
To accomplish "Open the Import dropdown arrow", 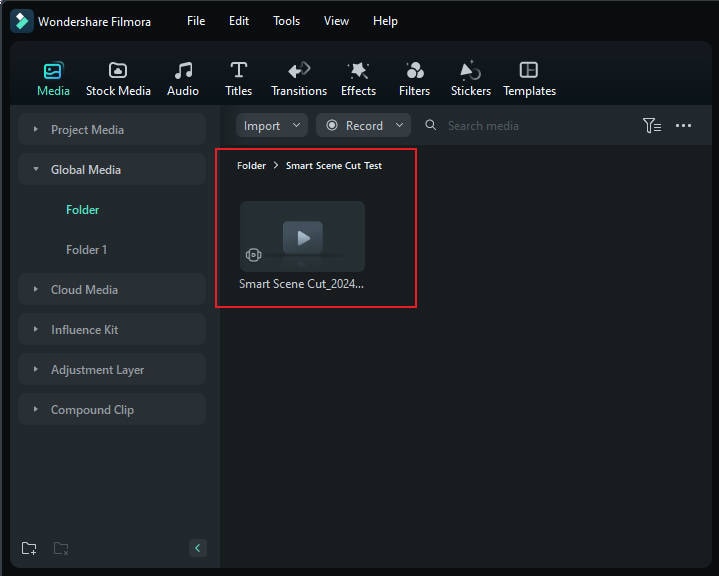I will coord(297,125).
